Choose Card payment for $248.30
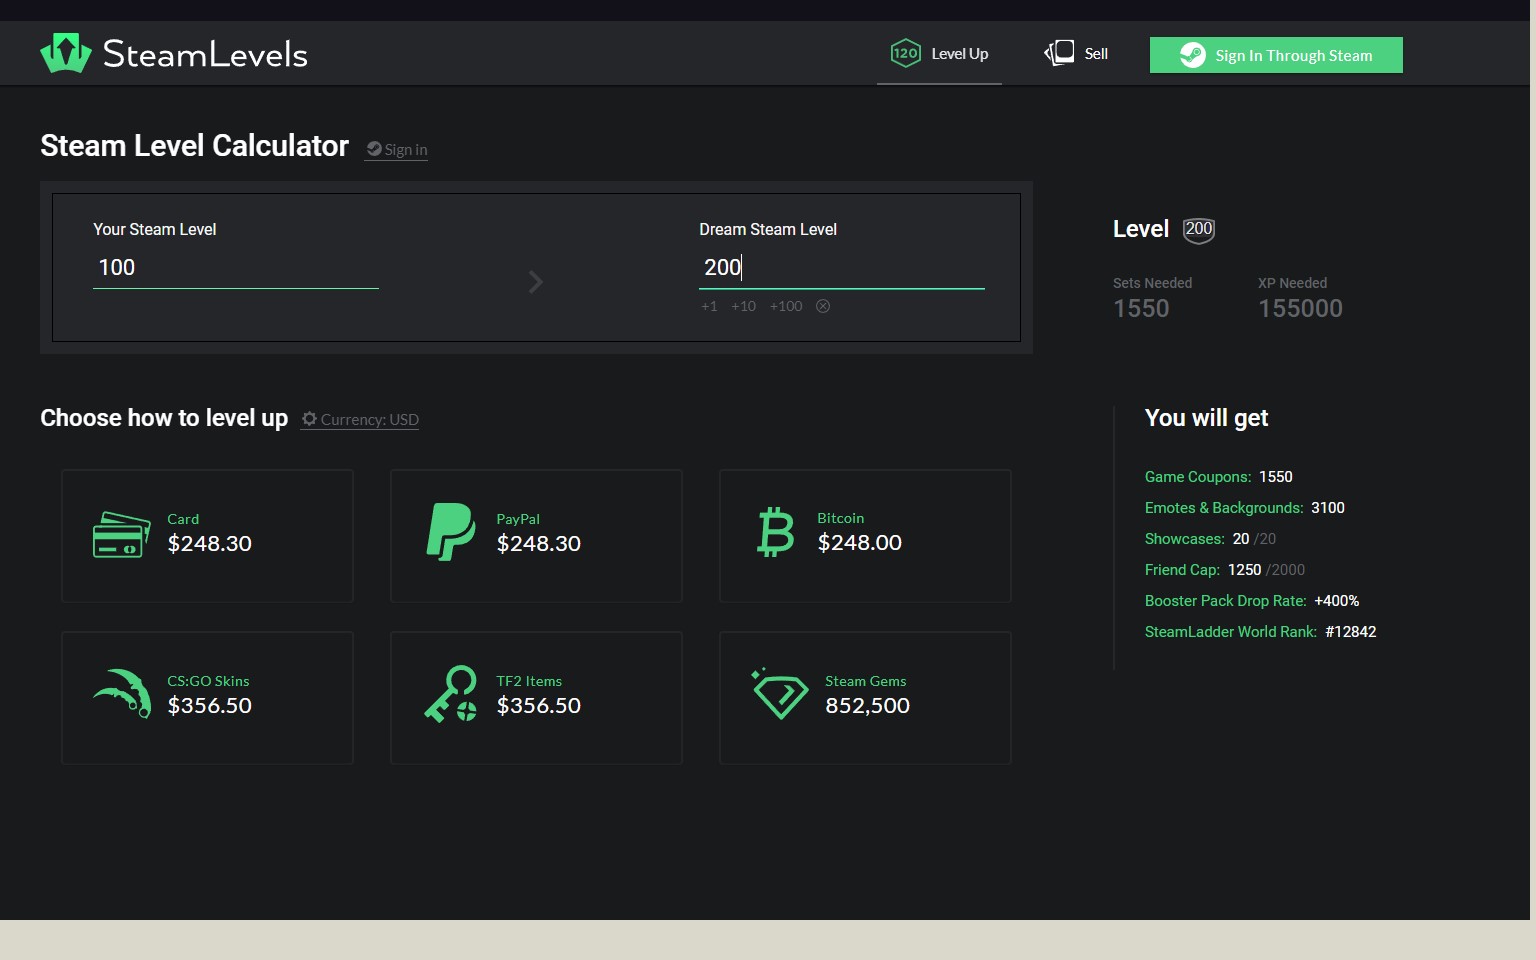1536x960 pixels. (207, 536)
